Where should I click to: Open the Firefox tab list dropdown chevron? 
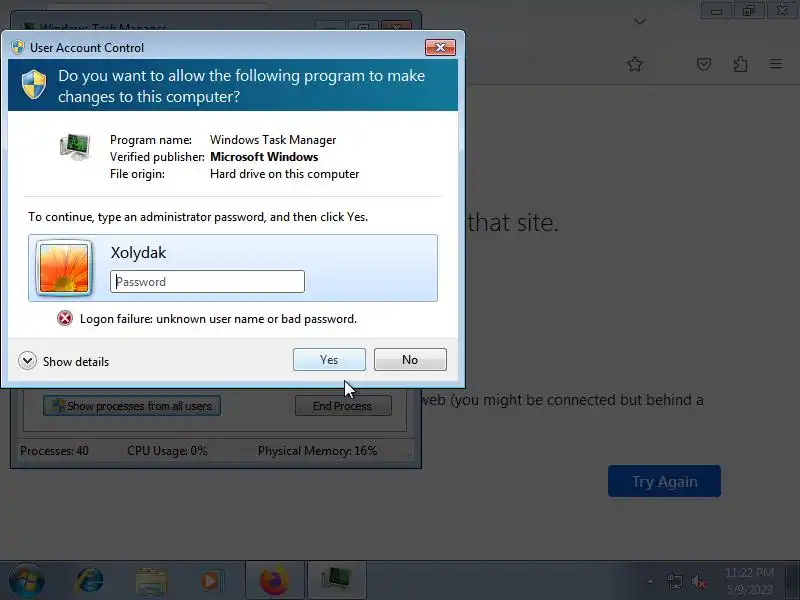[640, 21]
